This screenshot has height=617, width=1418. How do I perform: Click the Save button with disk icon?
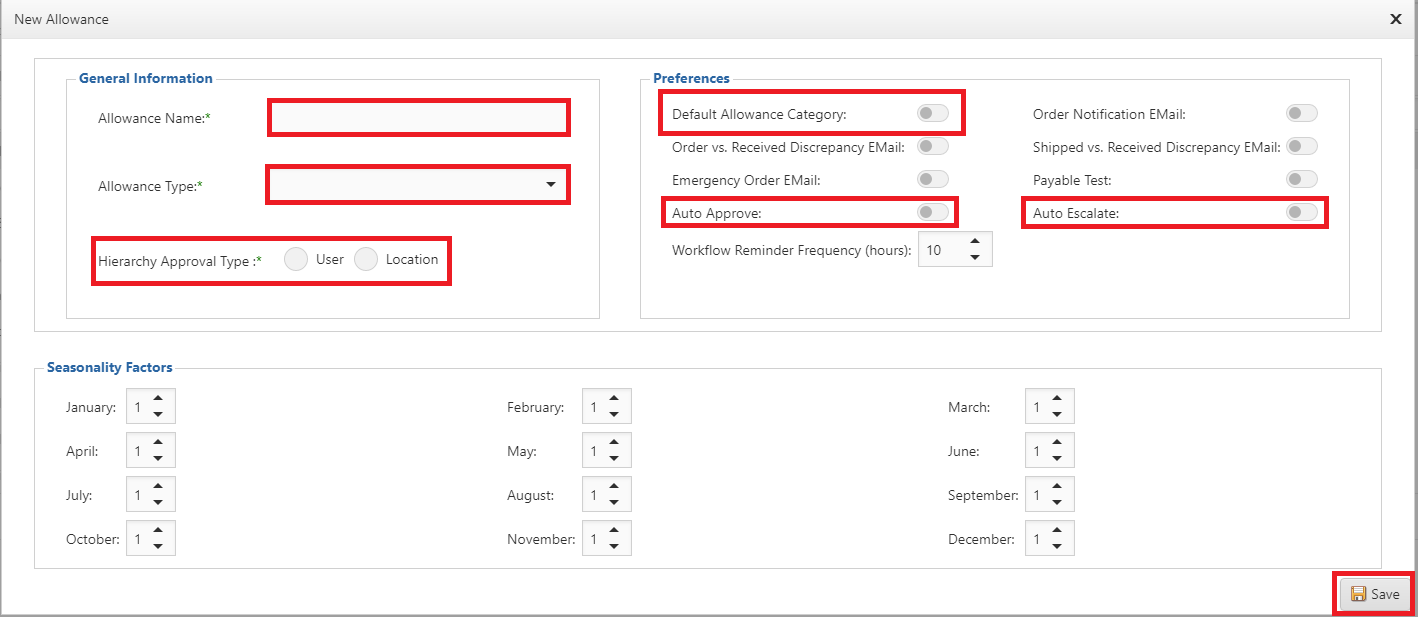(1375, 594)
